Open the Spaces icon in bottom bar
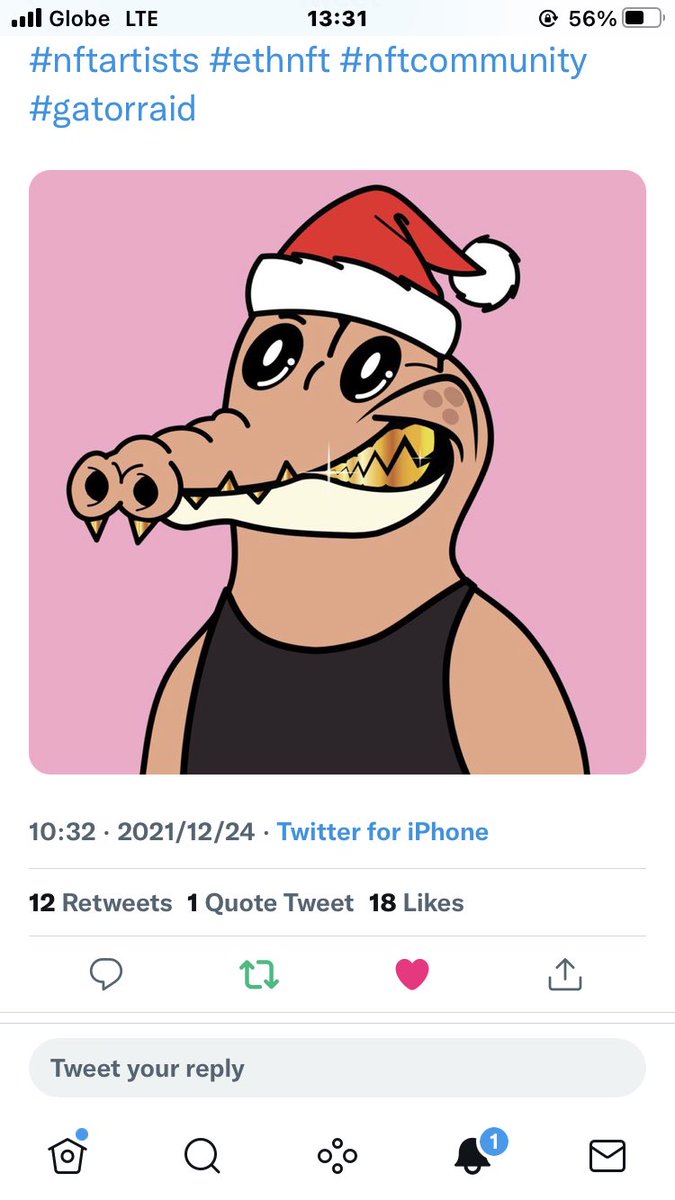Image resolution: width=675 pixels, height=1200 pixels. point(337,1156)
